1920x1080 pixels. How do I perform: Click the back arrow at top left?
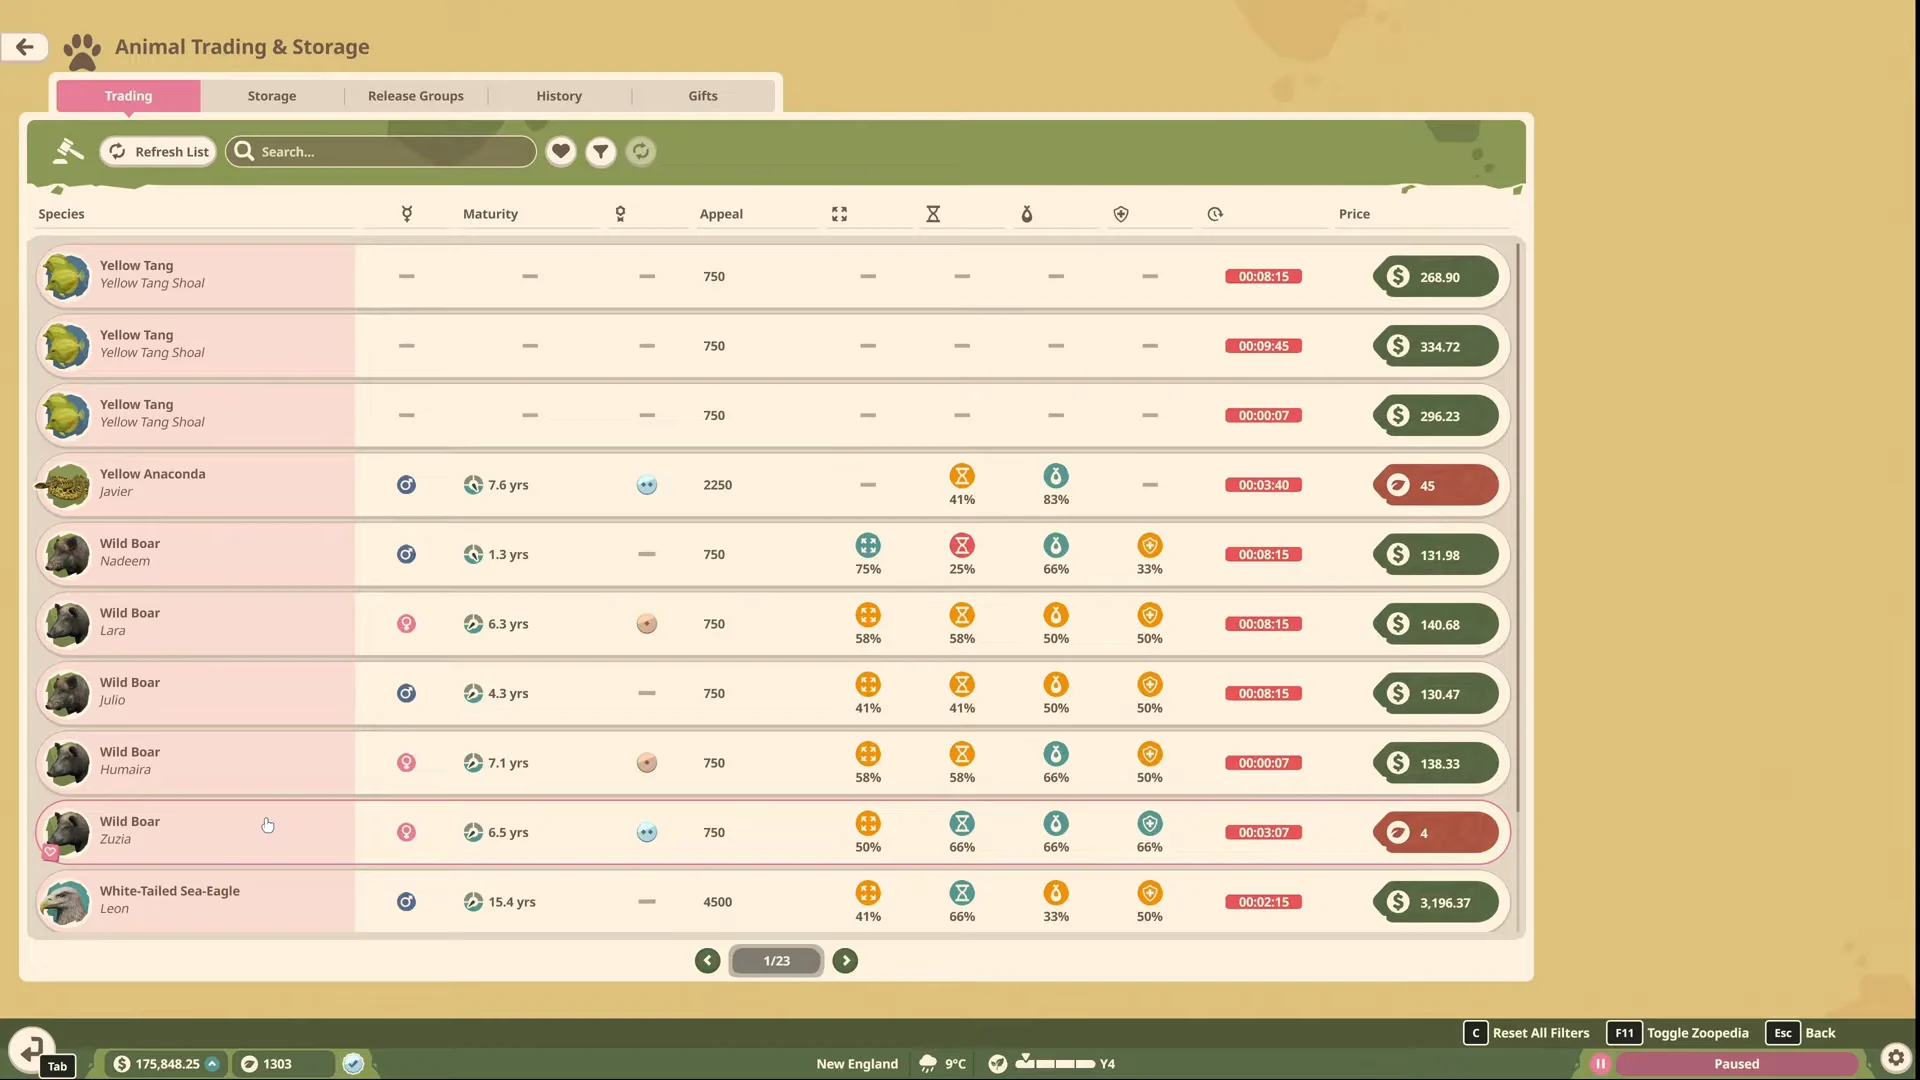pyautogui.click(x=24, y=46)
